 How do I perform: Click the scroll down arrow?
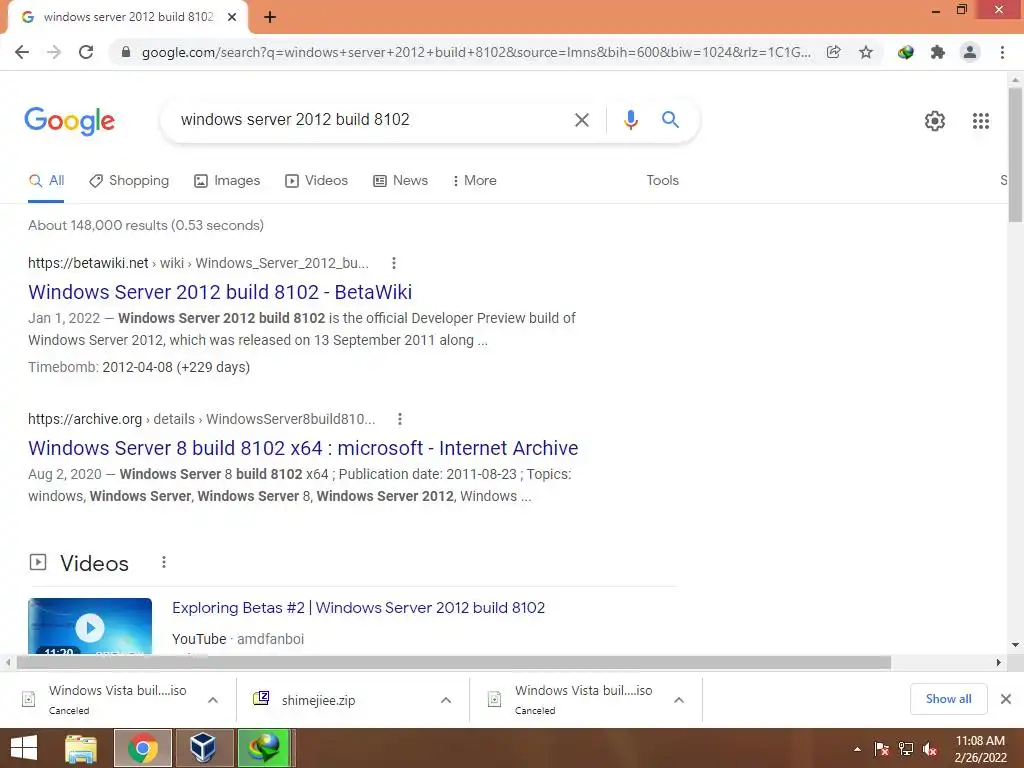1016,645
